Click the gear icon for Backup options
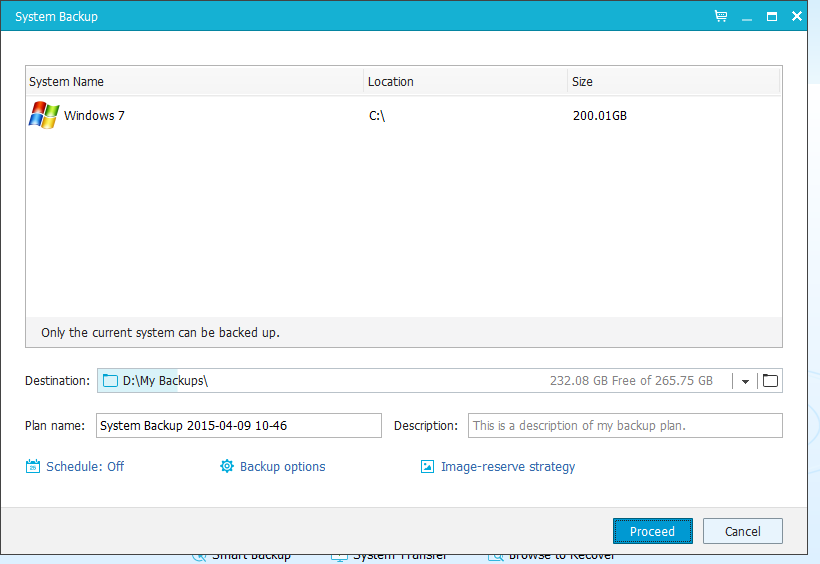Image resolution: width=820 pixels, height=564 pixels. [x=227, y=467]
